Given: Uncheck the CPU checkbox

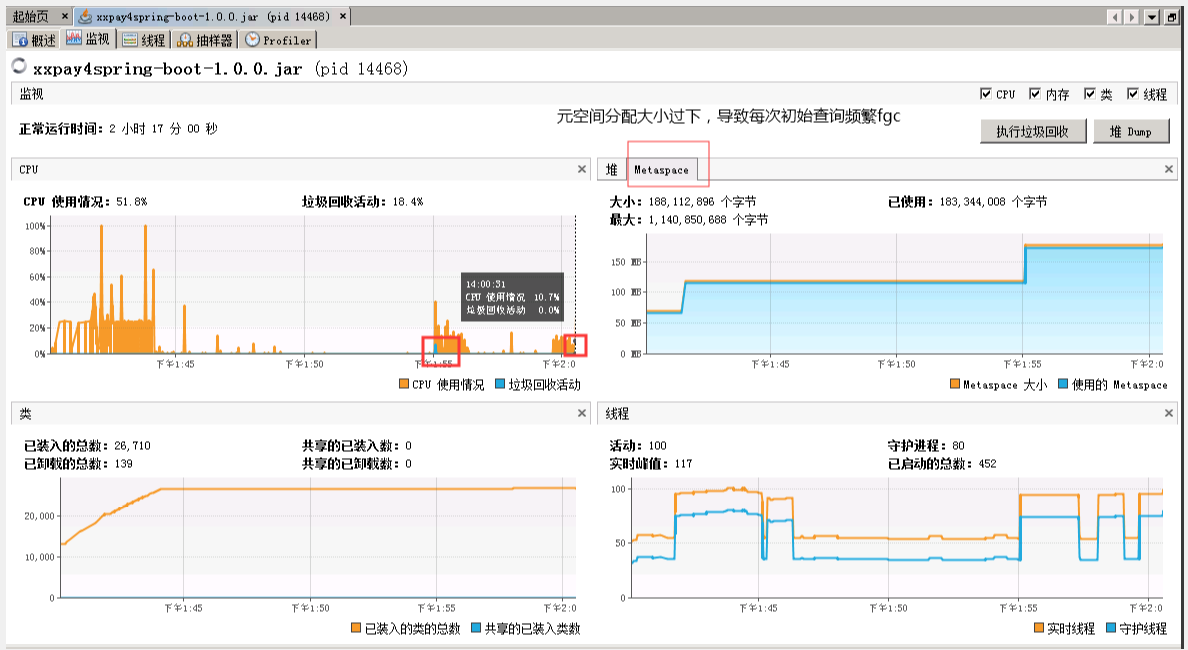Looking at the screenshot, I should (986, 94).
